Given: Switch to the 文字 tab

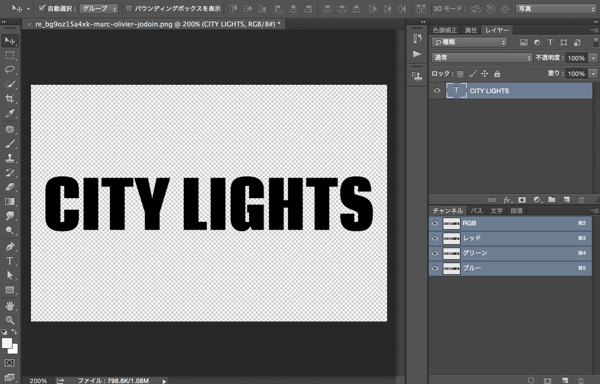Looking at the screenshot, I should coord(497,211).
